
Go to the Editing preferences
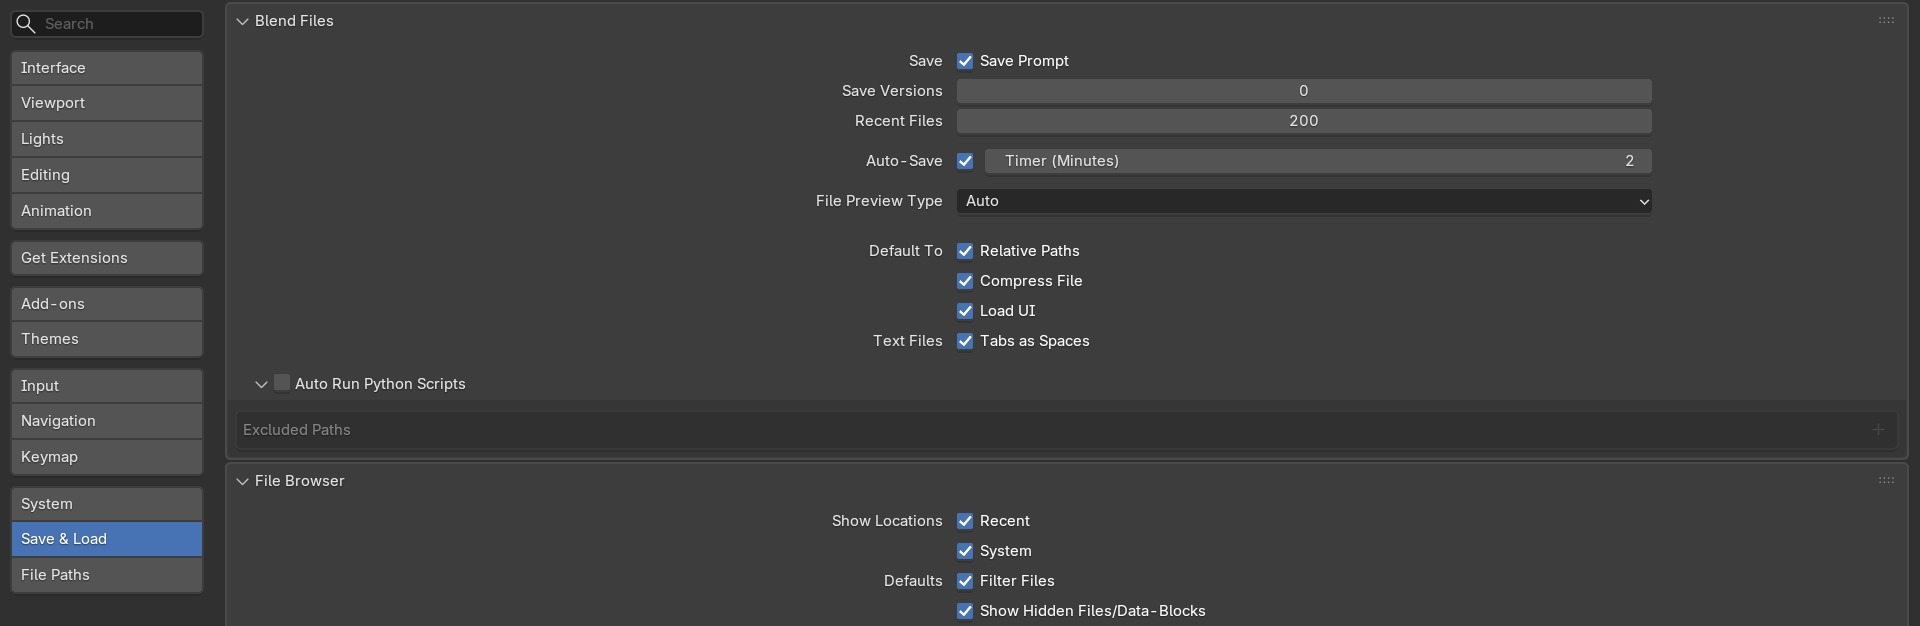[x=107, y=175]
